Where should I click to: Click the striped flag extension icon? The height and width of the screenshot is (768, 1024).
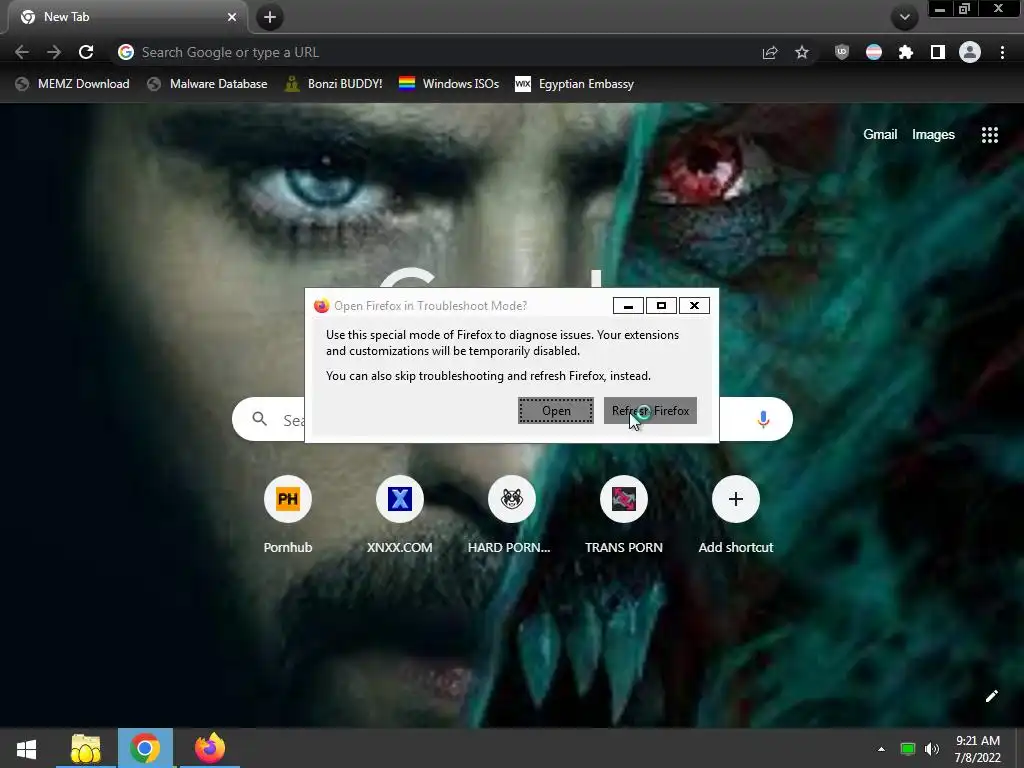click(874, 52)
